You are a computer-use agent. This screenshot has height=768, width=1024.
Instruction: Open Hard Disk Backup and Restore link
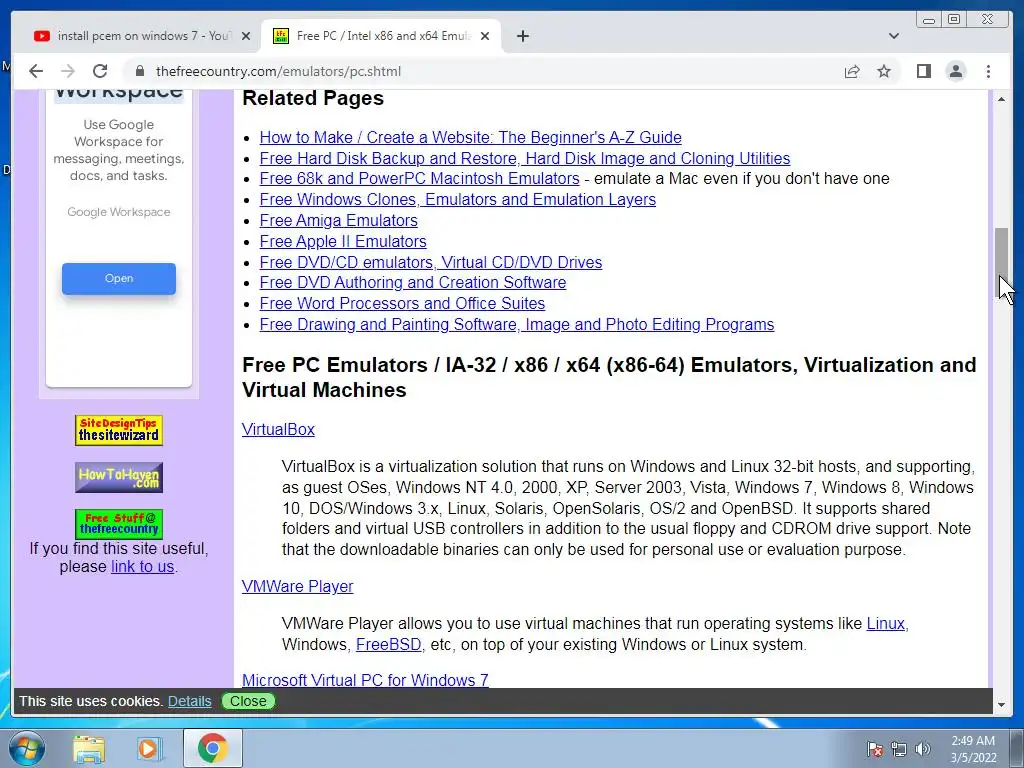(524, 158)
